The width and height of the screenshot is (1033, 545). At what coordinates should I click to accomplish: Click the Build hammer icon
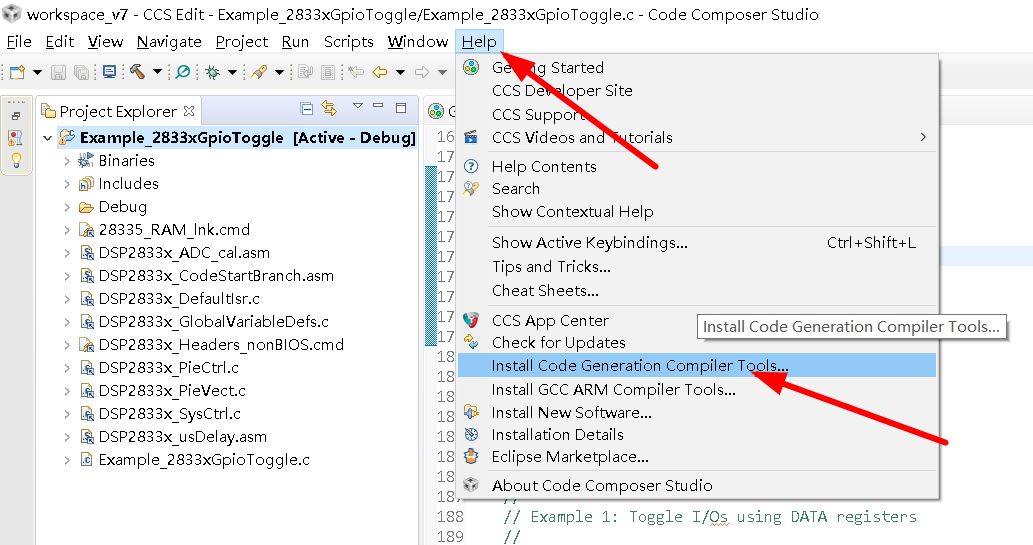[x=138, y=71]
